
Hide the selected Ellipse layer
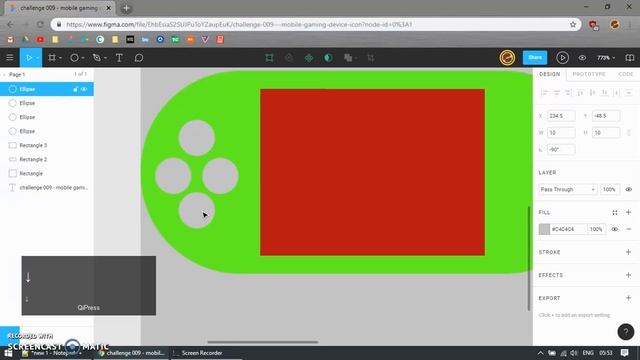84,89
